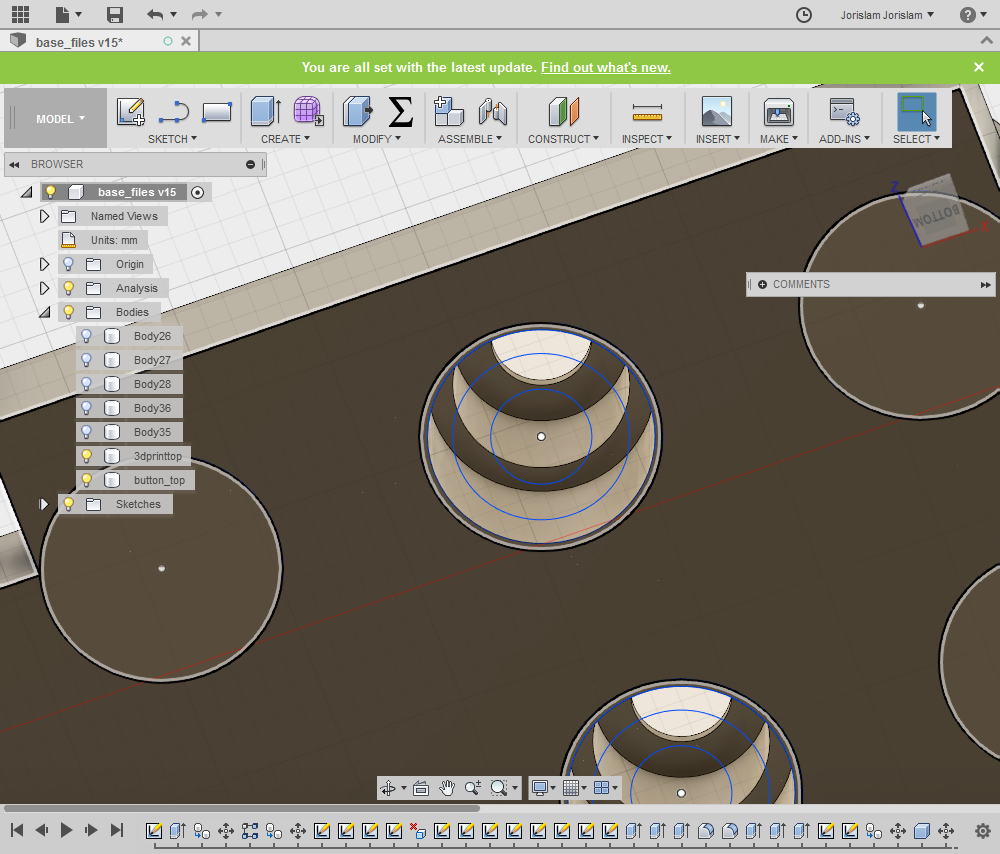Toggle visibility bulb of Body27
Viewport: 1000px width, 854px height.
coord(86,360)
